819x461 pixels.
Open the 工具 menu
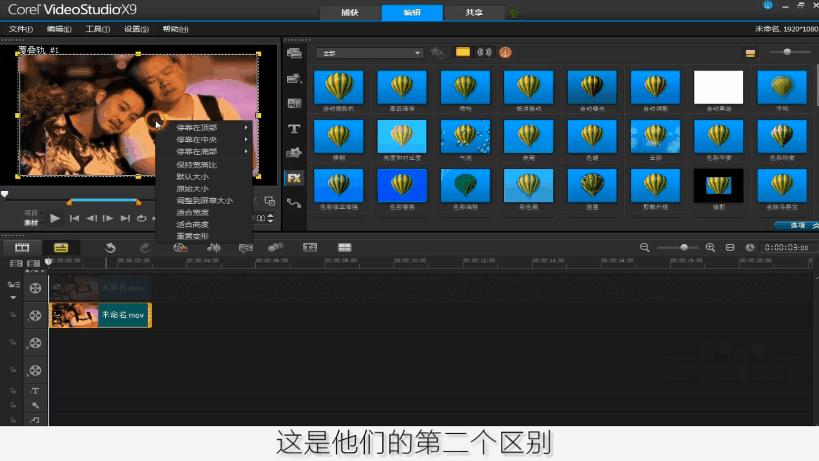pyautogui.click(x=98, y=29)
